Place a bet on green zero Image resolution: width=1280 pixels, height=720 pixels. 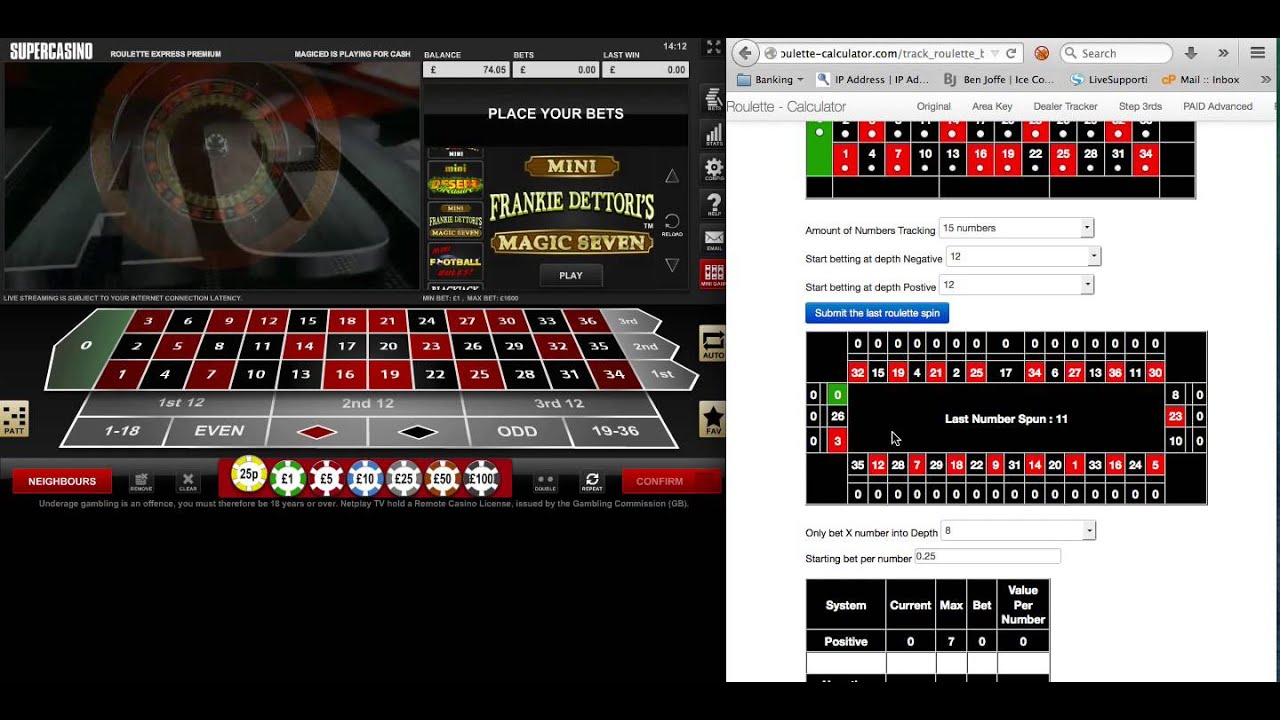click(x=87, y=346)
